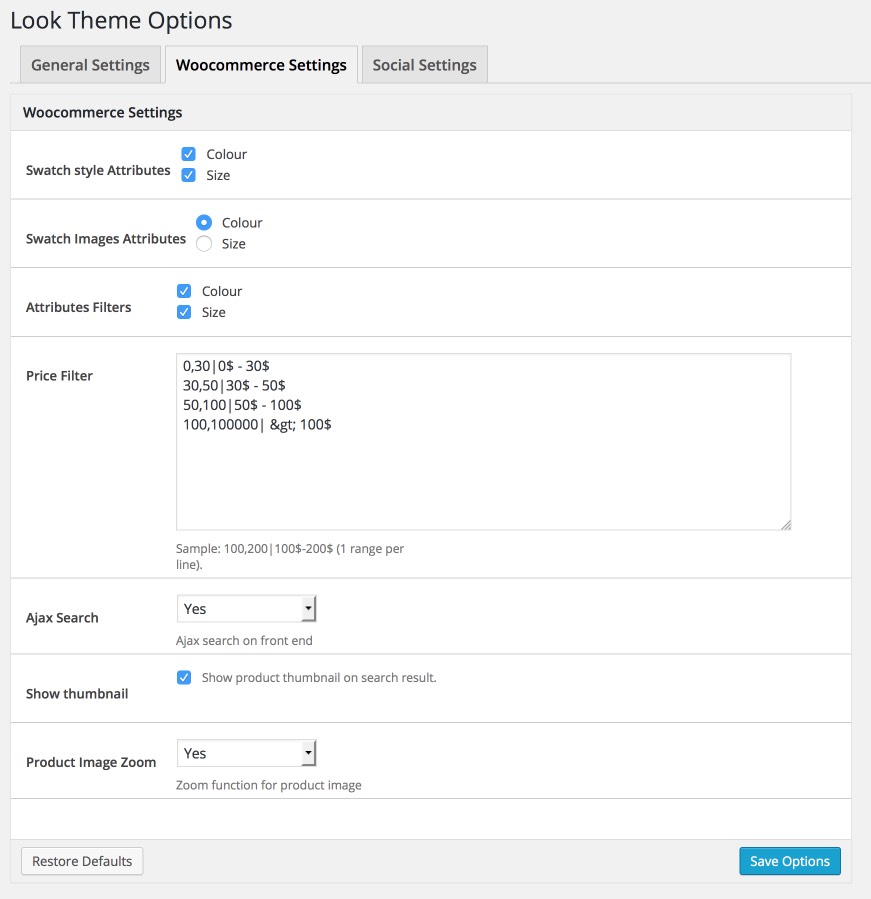
Task: Select Size radio for Swatch Images Attributes
Action: (x=204, y=244)
